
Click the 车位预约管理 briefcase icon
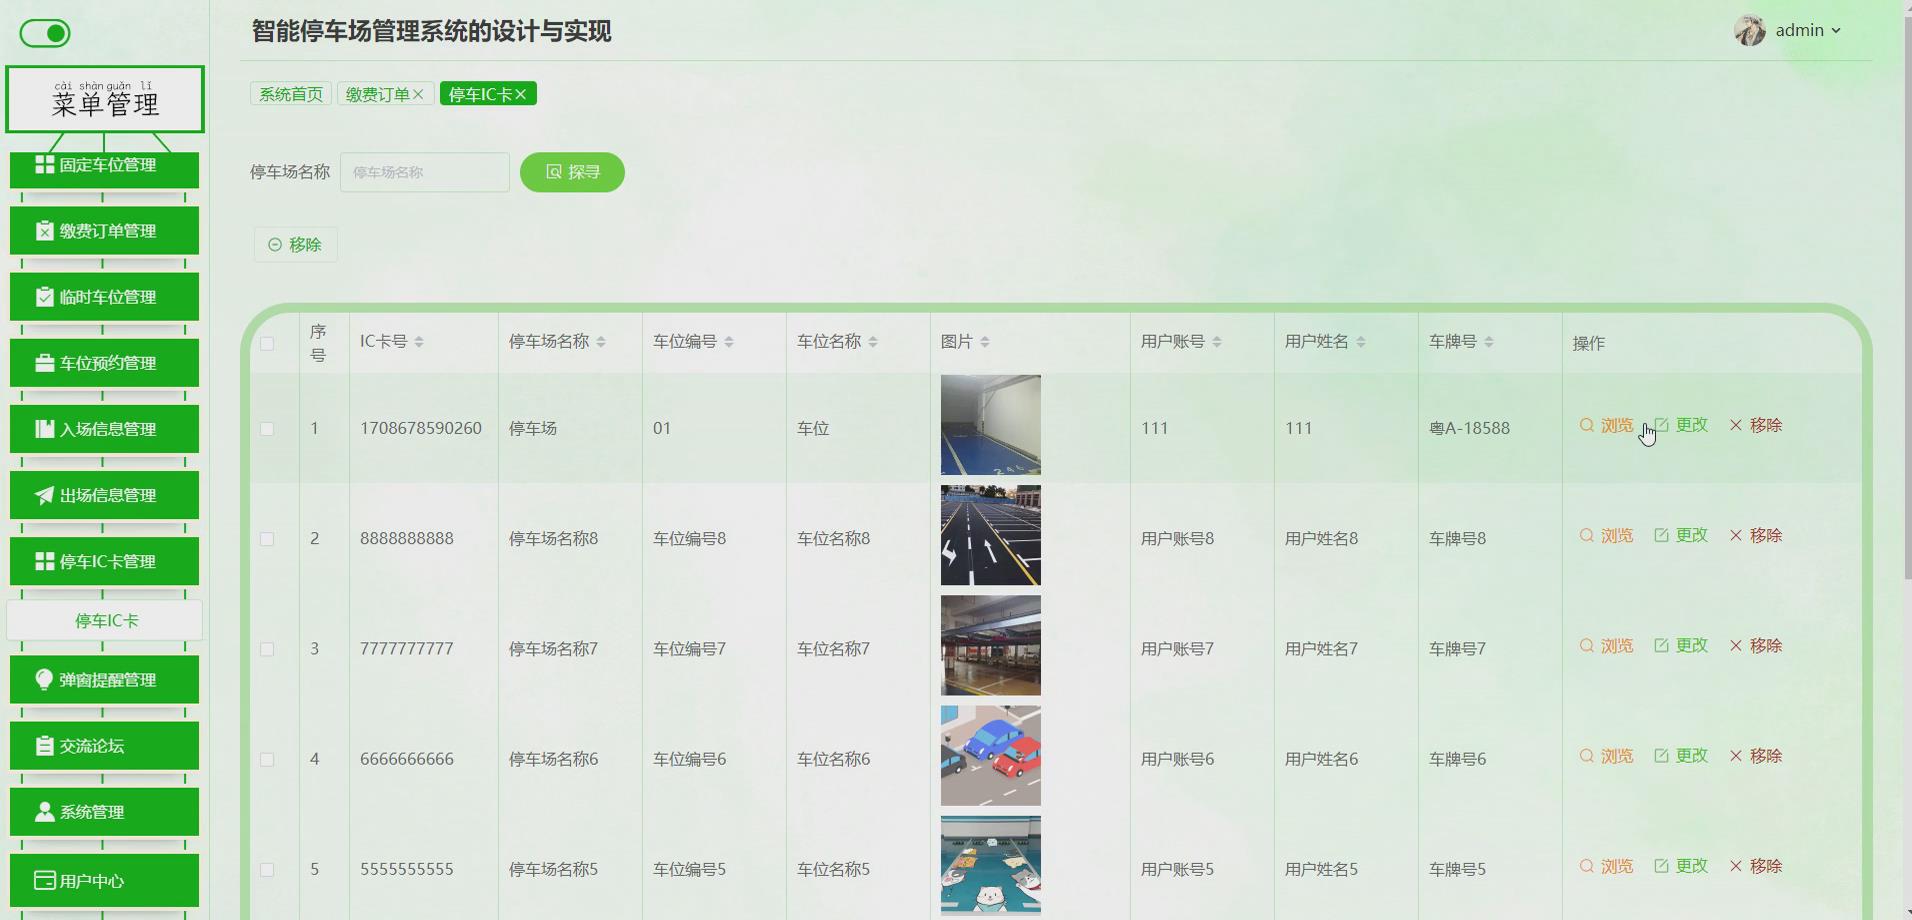pos(44,362)
